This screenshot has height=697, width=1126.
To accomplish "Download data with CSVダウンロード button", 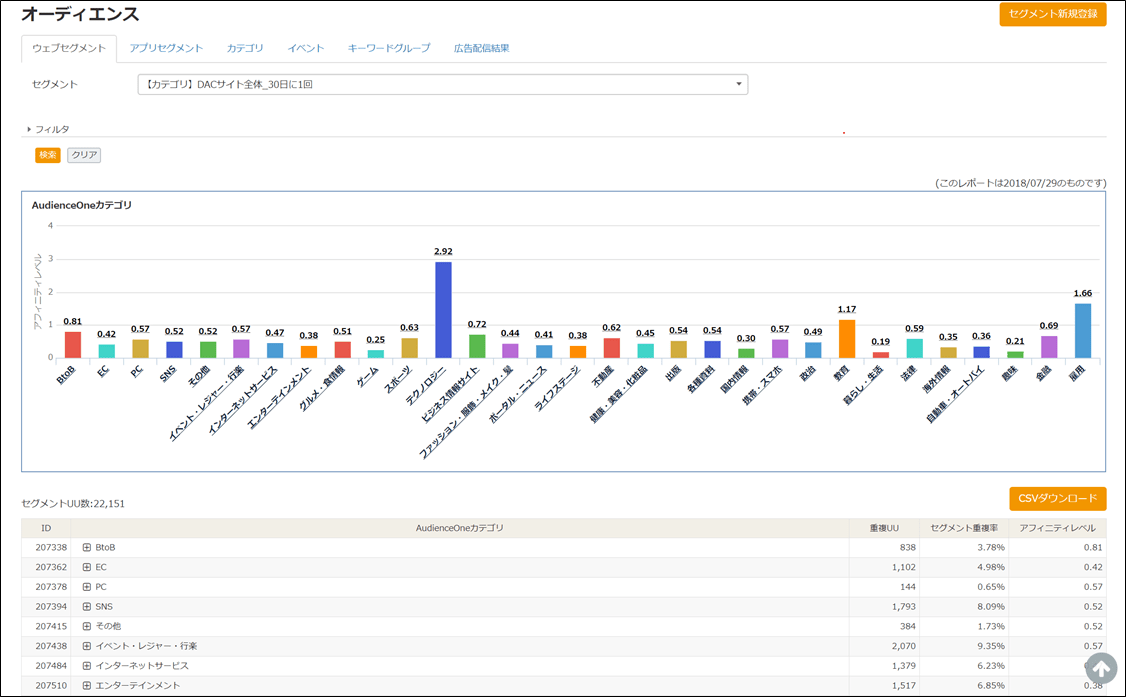I will 1057,499.
